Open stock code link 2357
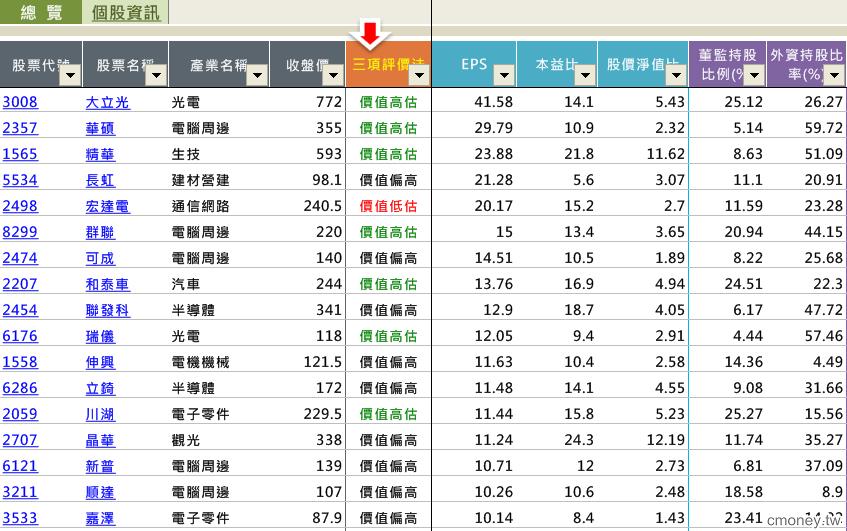 pos(20,128)
